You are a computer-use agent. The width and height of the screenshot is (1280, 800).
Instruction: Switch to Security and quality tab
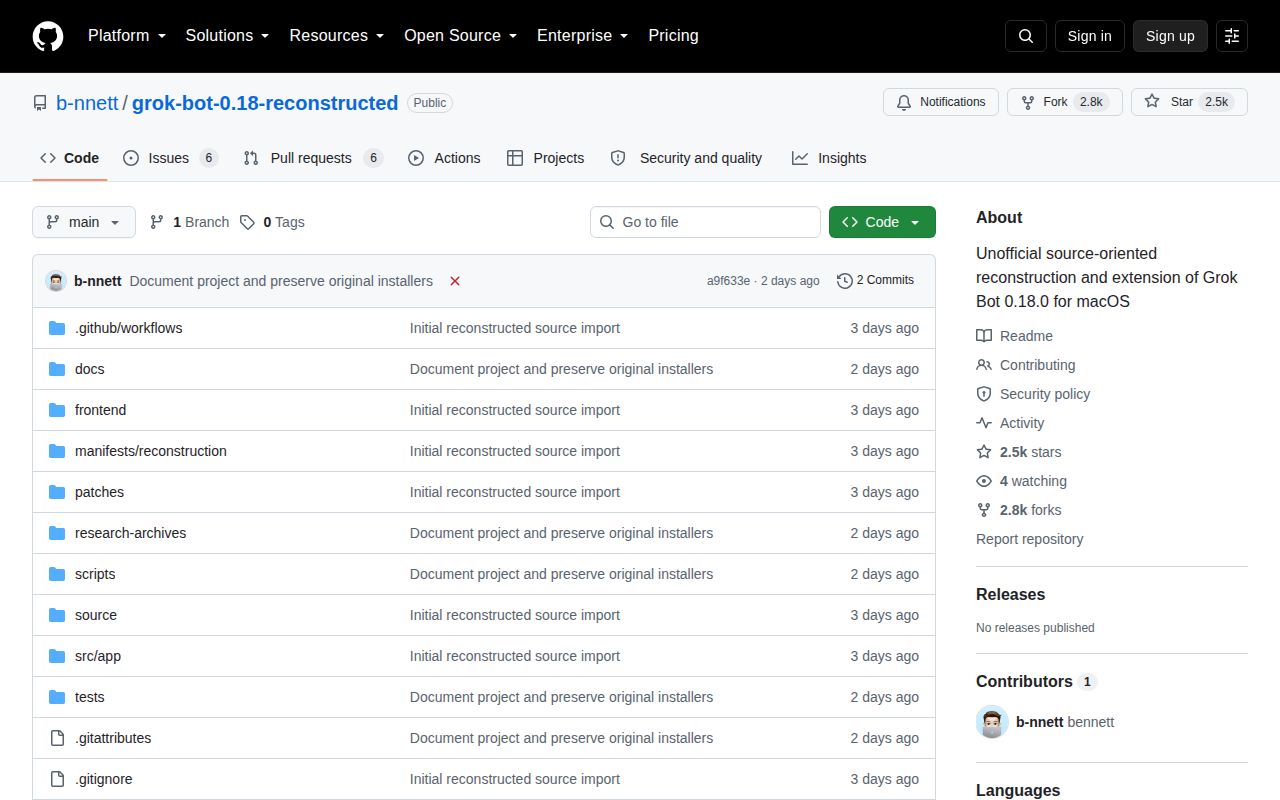686,158
